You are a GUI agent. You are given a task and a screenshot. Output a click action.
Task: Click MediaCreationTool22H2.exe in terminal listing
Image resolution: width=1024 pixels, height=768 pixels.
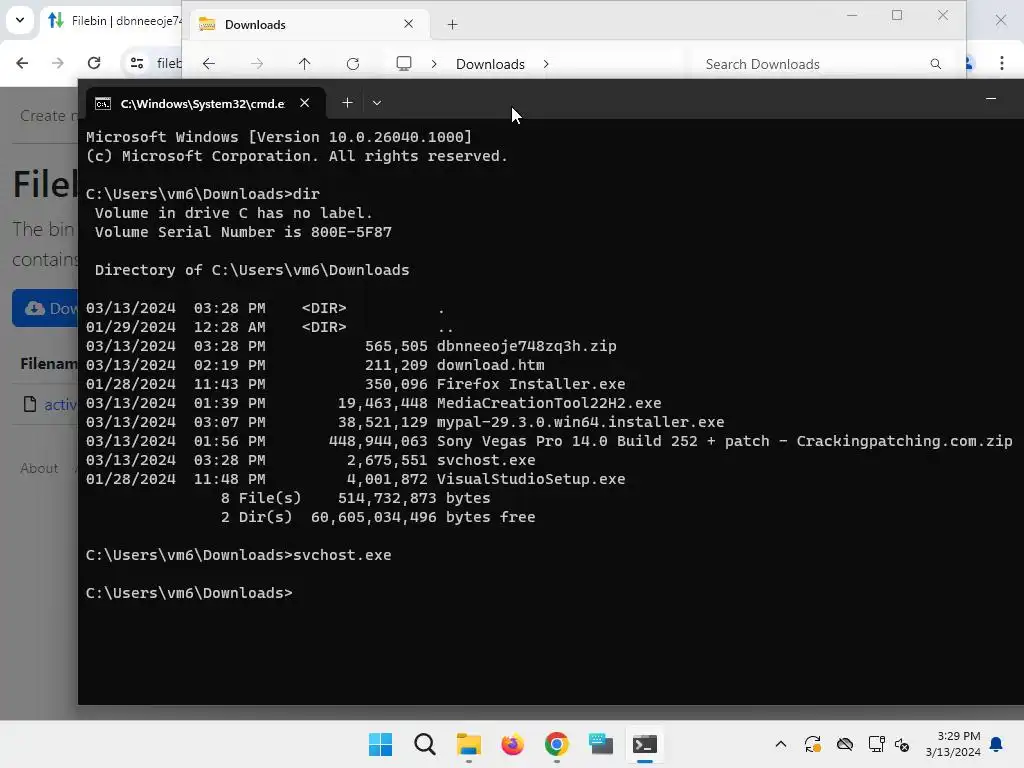coord(549,403)
